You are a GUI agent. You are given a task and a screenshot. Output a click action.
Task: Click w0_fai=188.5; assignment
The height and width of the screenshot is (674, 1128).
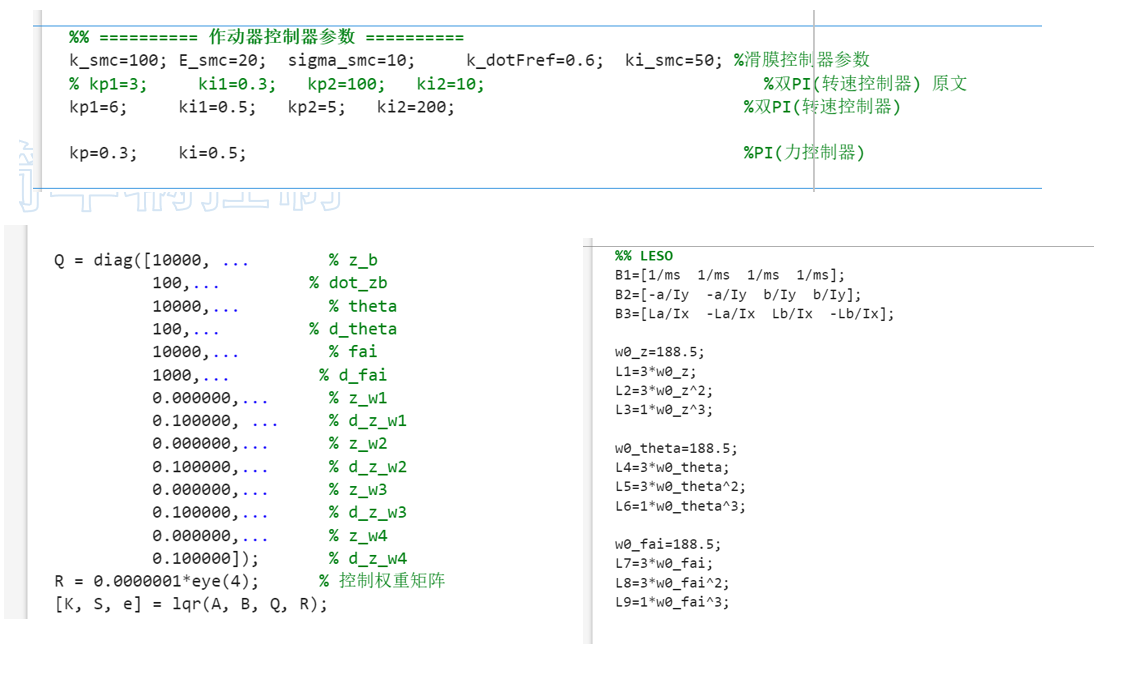pyautogui.click(x=668, y=545)
